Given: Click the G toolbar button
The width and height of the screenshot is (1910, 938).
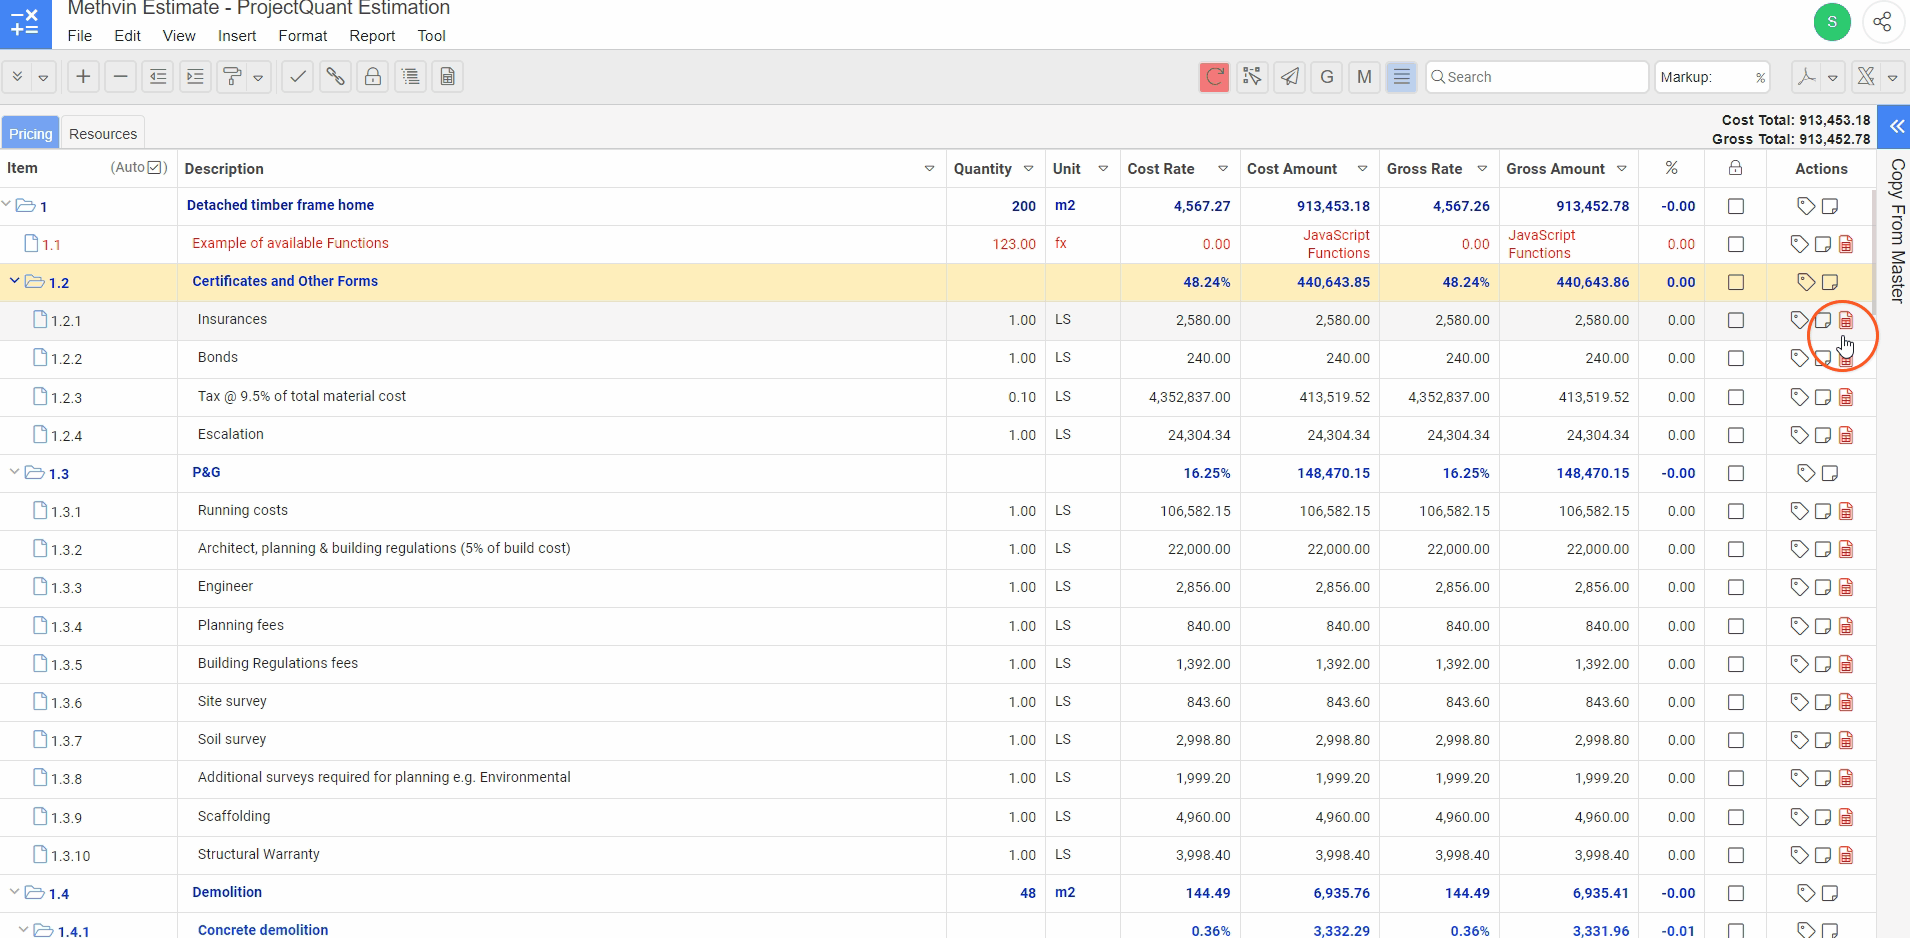Looking at the screenshot, I should pos(1327,77).
